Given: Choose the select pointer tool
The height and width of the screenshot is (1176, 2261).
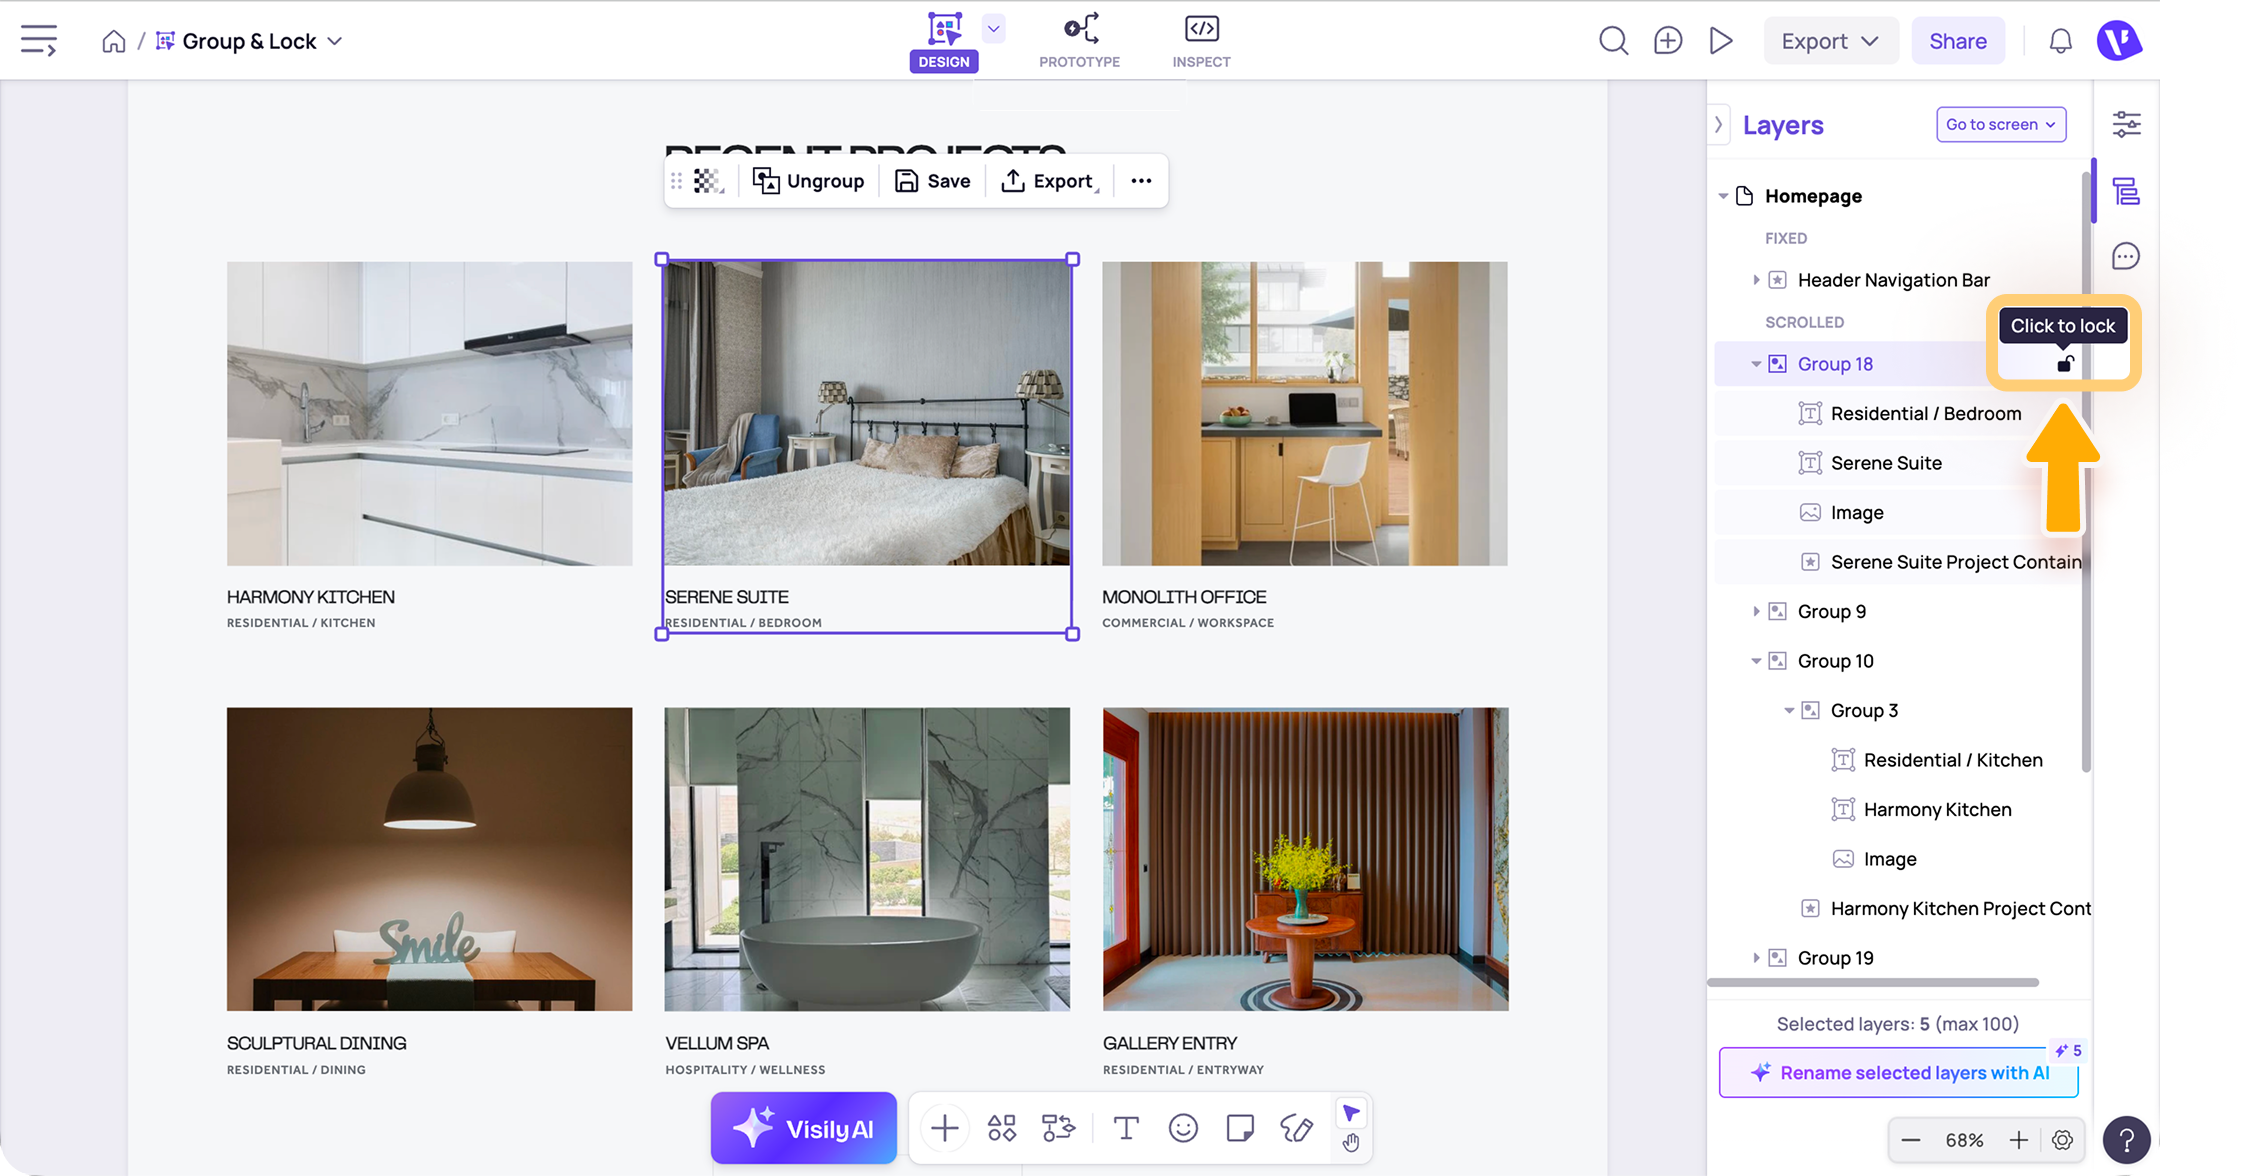Looking at the screenshot, I should coord(1351,1113).
